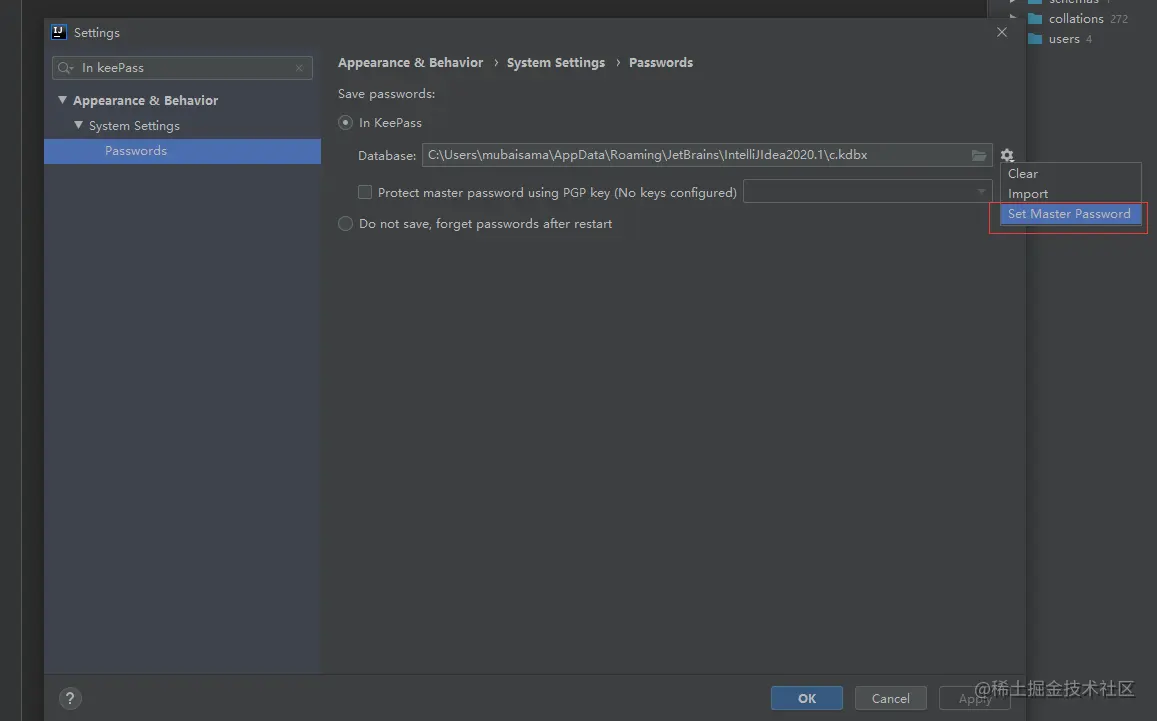Select users entry in background tree
1157x721 pixels.
point(1064,38)
